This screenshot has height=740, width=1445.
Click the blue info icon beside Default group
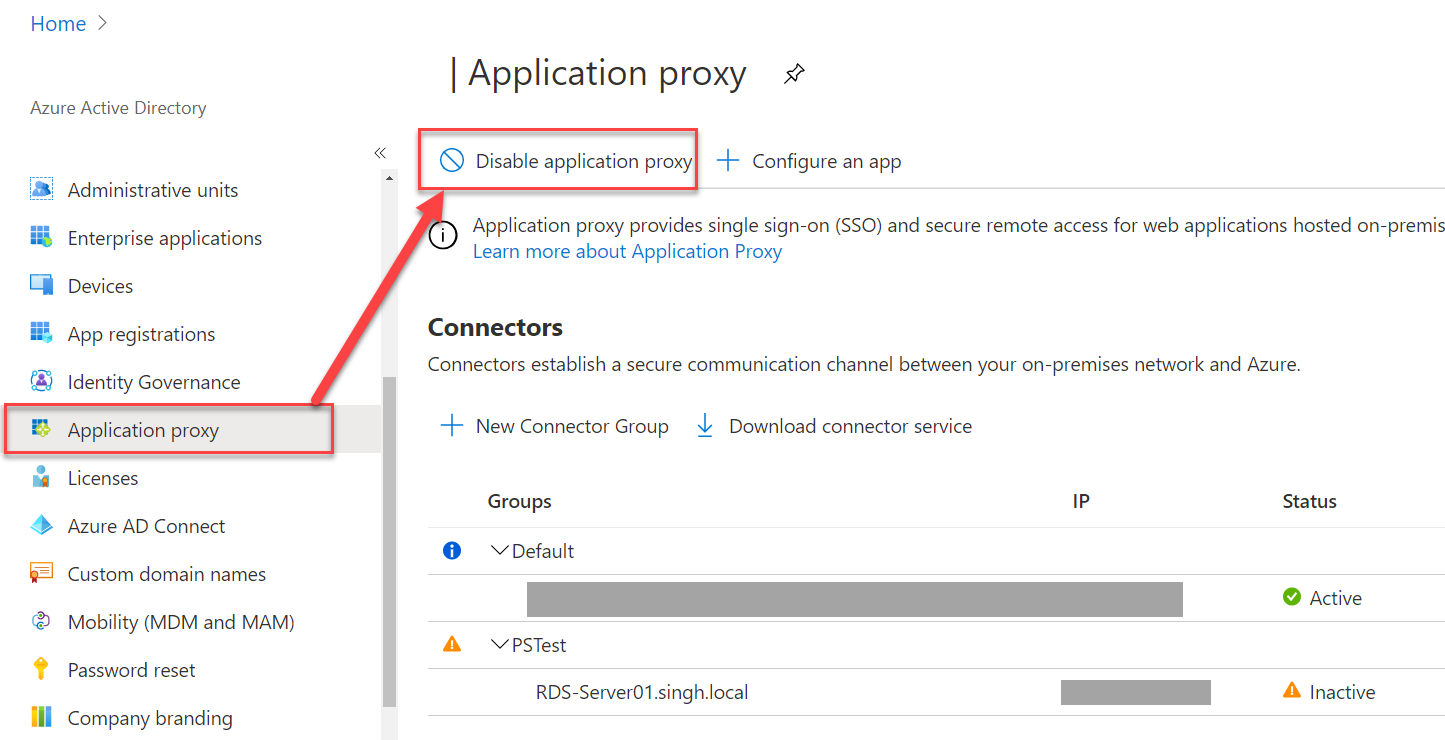[x=452, y=551]
